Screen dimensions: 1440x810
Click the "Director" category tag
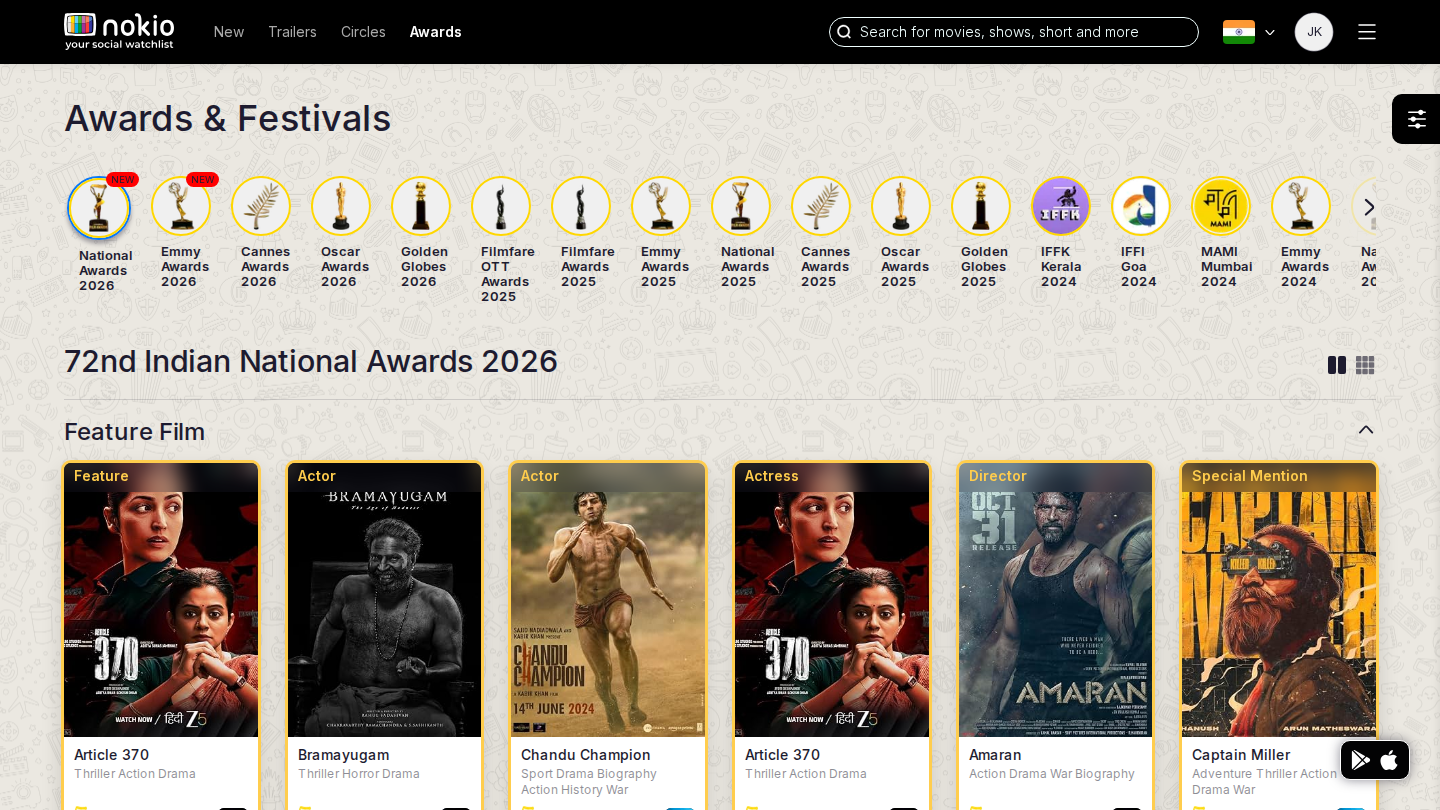tap(998, 476)
